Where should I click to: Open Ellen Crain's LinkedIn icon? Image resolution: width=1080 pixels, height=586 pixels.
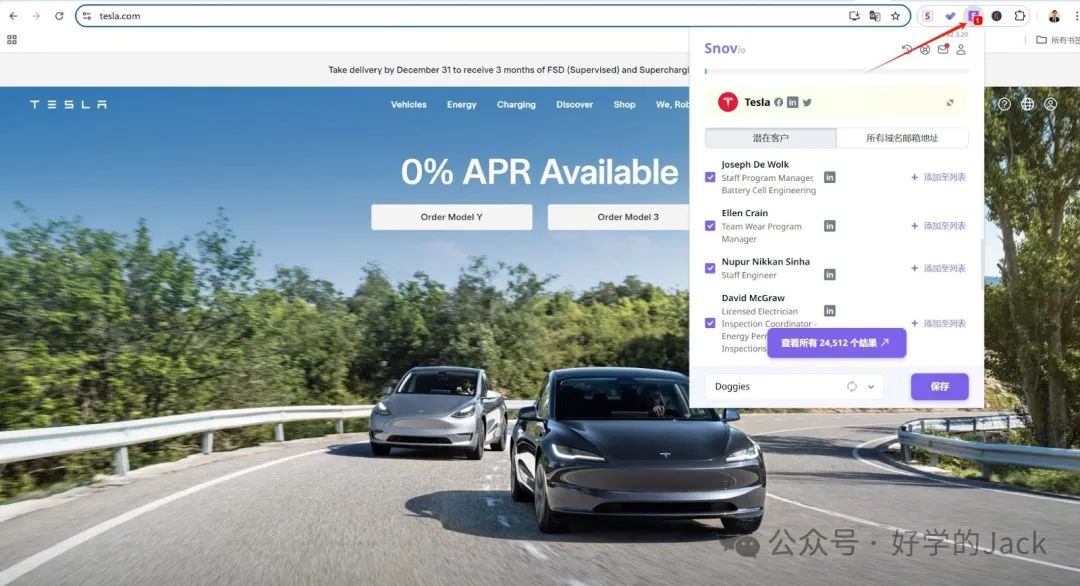[x=830, y=226]
